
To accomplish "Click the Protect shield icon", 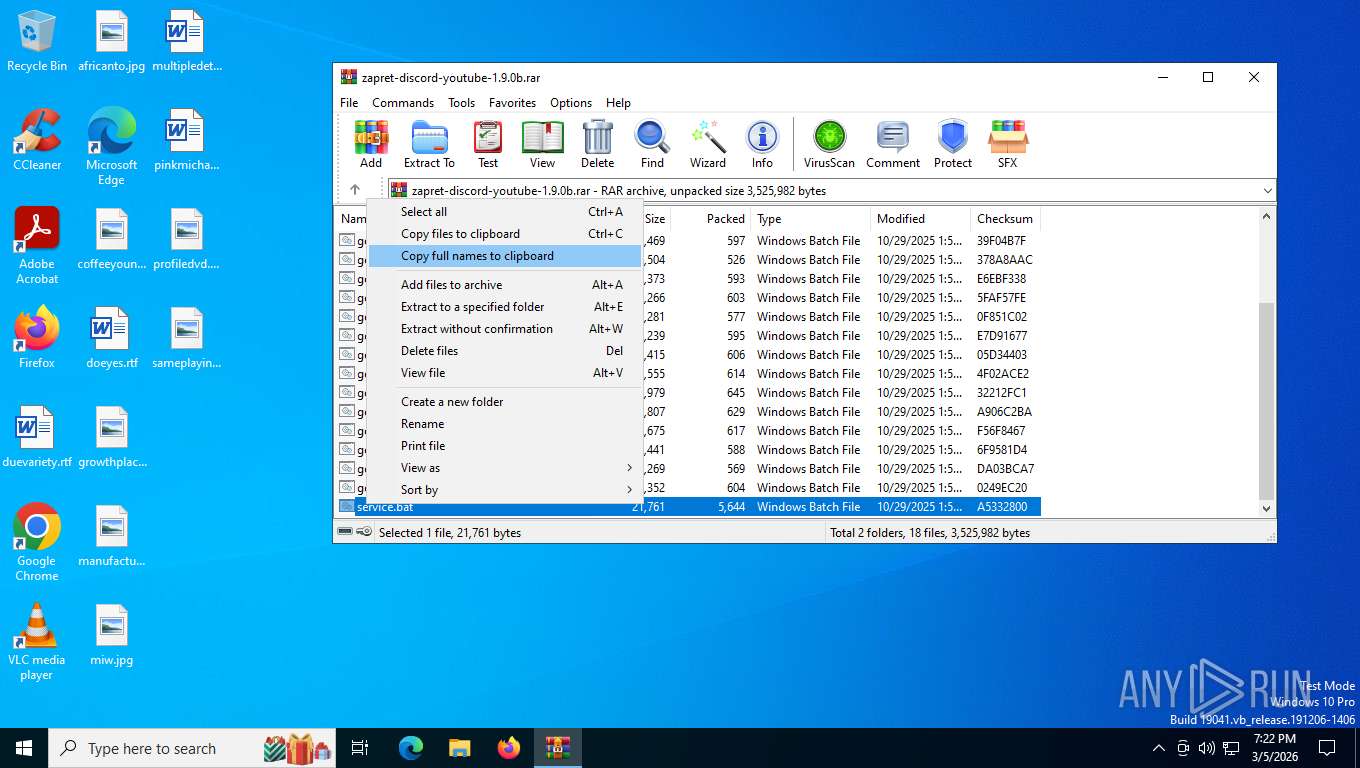I will [x=952, y=144].
